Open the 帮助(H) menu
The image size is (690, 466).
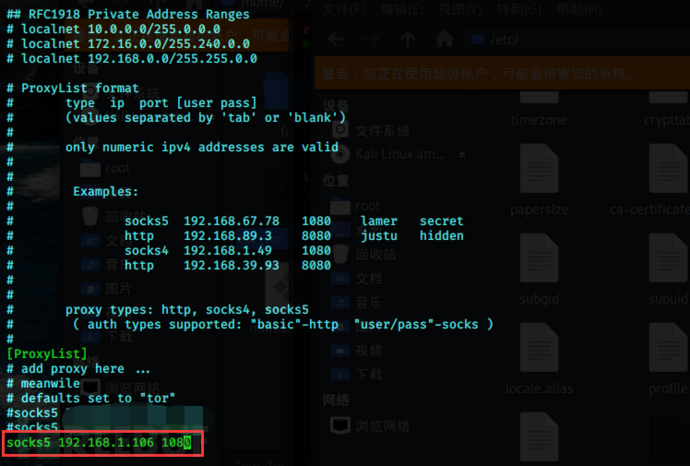point(579,9)
